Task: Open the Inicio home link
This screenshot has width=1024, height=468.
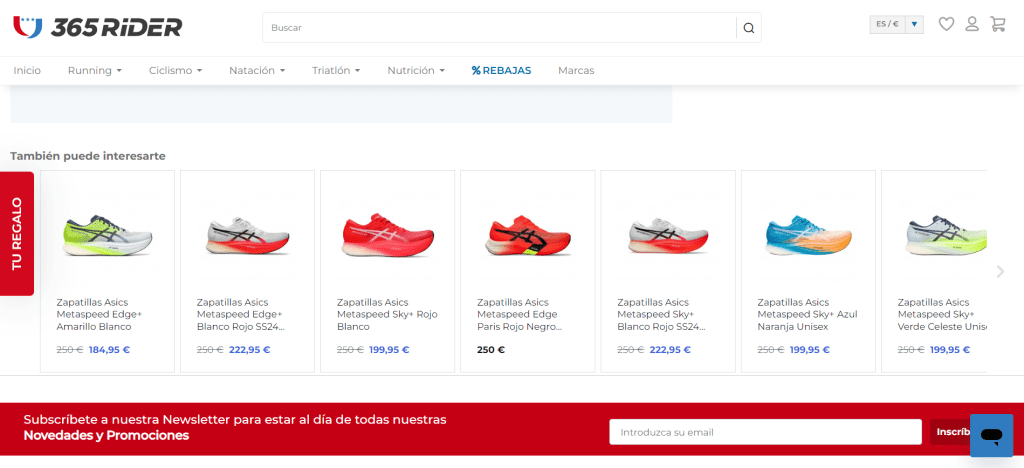Action: click(x=27, y=71)
